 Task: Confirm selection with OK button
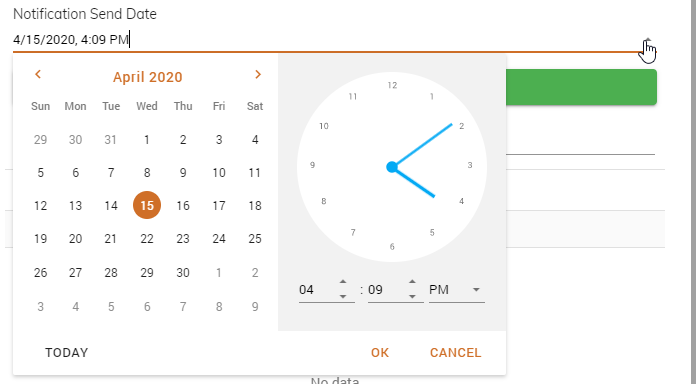pos(380,352)
